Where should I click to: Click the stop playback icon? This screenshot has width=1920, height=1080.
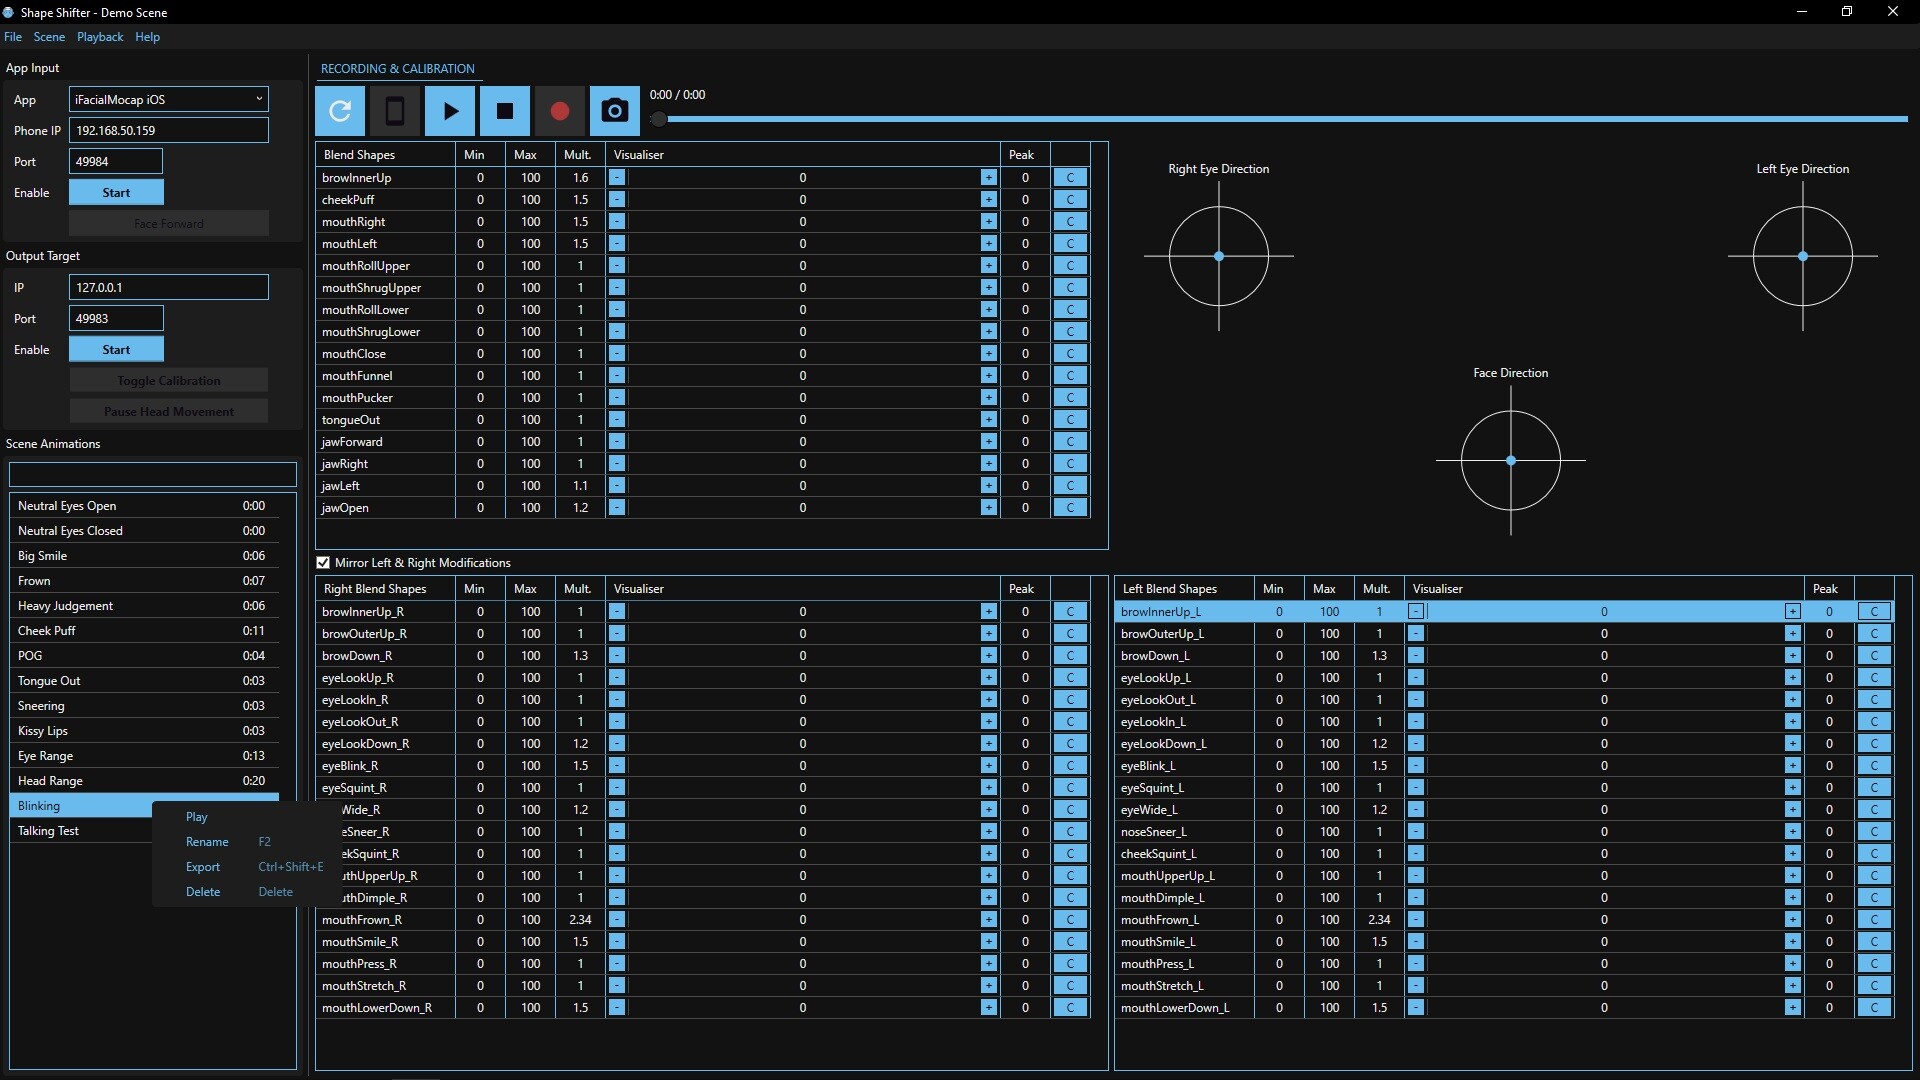505,111
